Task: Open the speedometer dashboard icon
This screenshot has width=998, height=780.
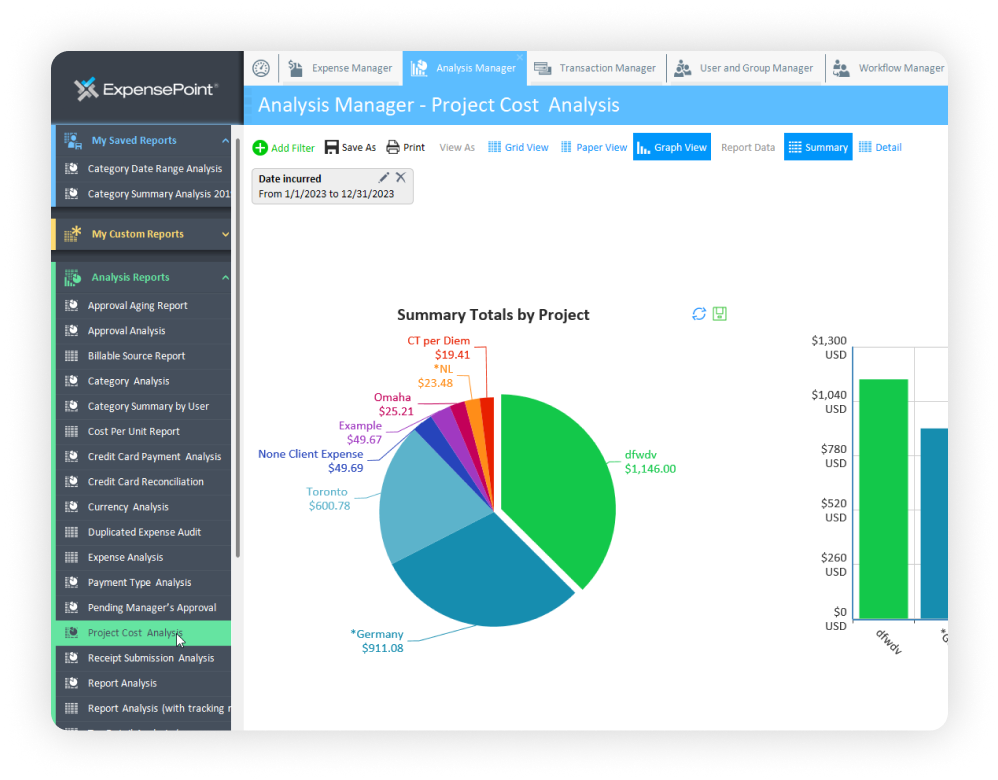Action: (260, 67)
